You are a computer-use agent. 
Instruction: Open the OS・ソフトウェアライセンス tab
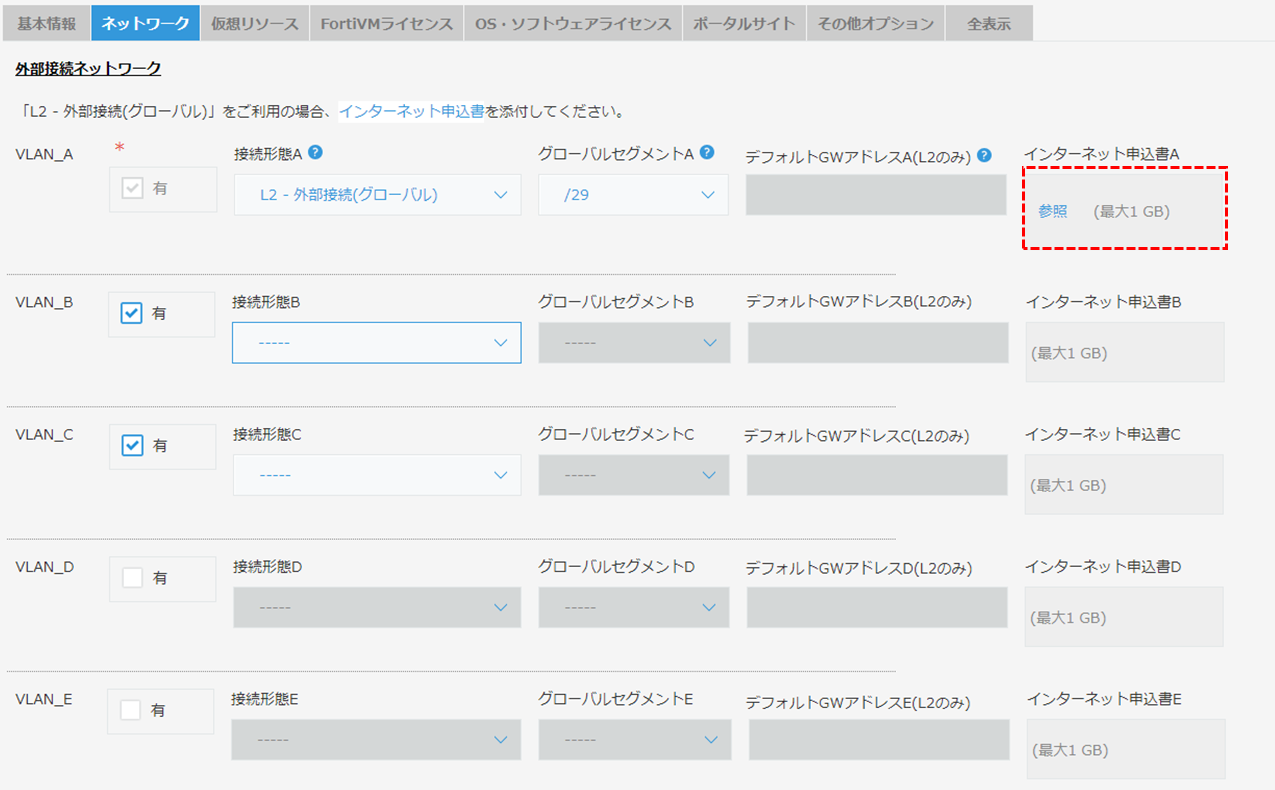tap(573, 23)
